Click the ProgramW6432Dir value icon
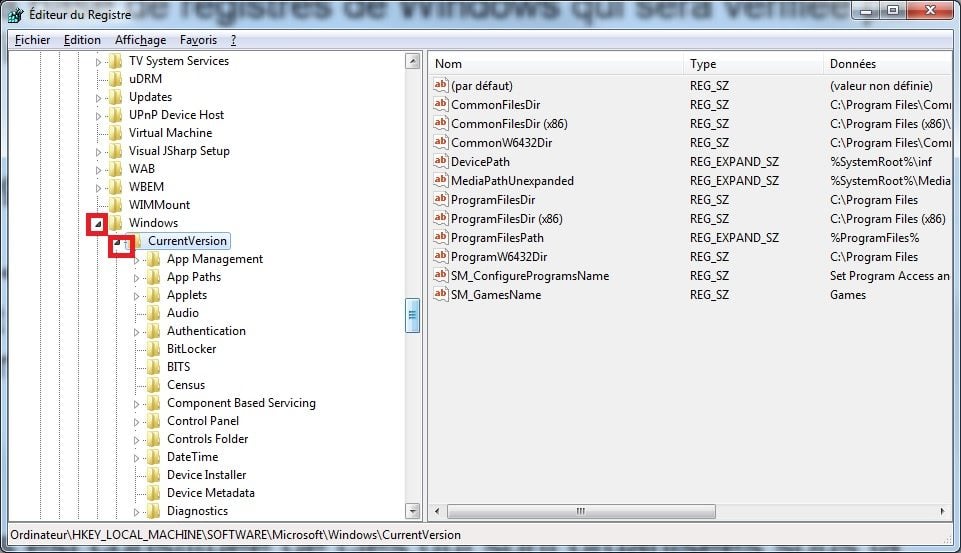 point(441,256)
